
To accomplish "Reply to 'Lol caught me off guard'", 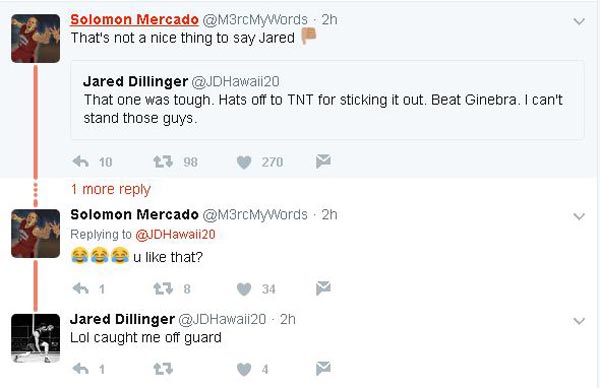I will click(x=81, y=369).
